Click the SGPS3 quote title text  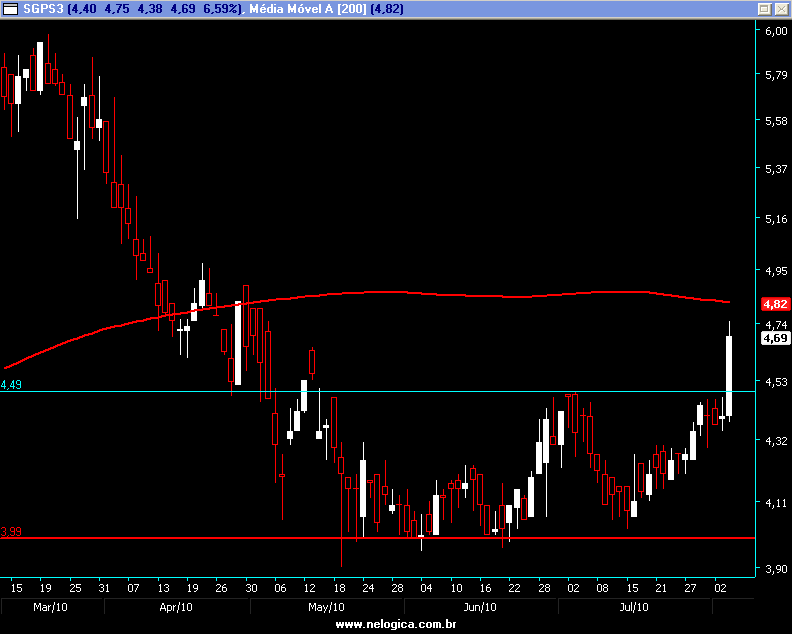pos(132,9)
